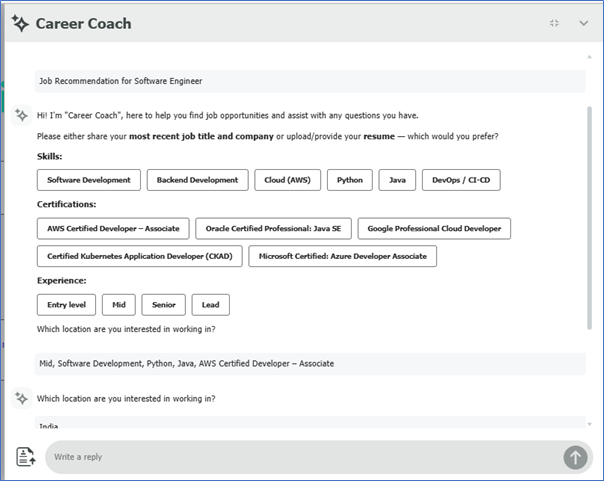The image size is (604, 481).
Task: Pick the Python skill chip
Action: 349,180
